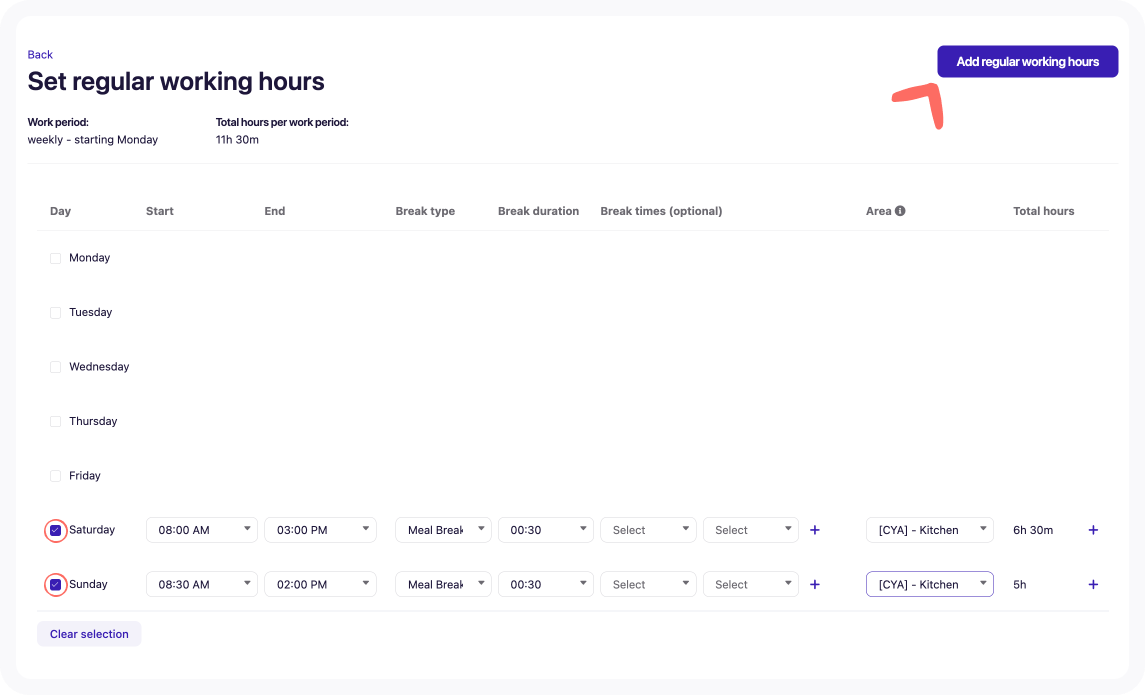
Task: Go Back via the top link
Action: [x=40, y=54]
